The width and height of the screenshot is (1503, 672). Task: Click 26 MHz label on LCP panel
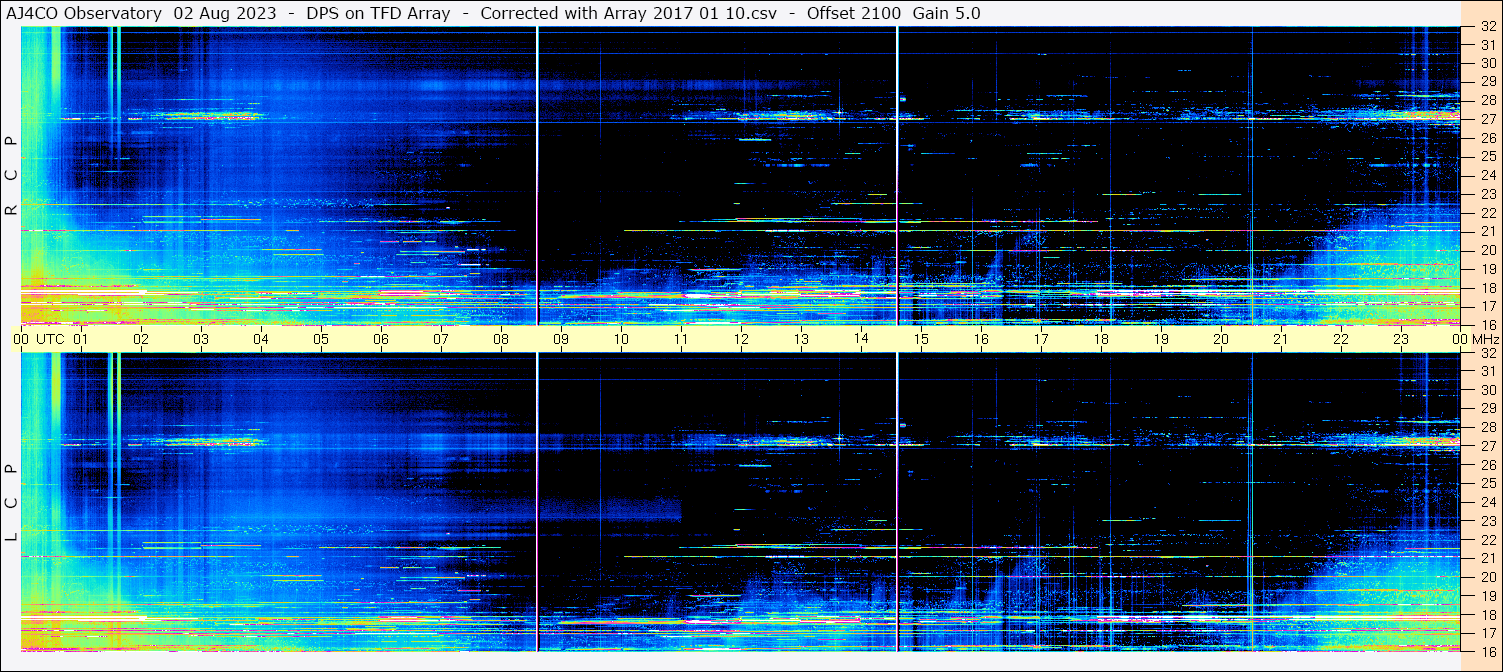[x=1488, y=465]
